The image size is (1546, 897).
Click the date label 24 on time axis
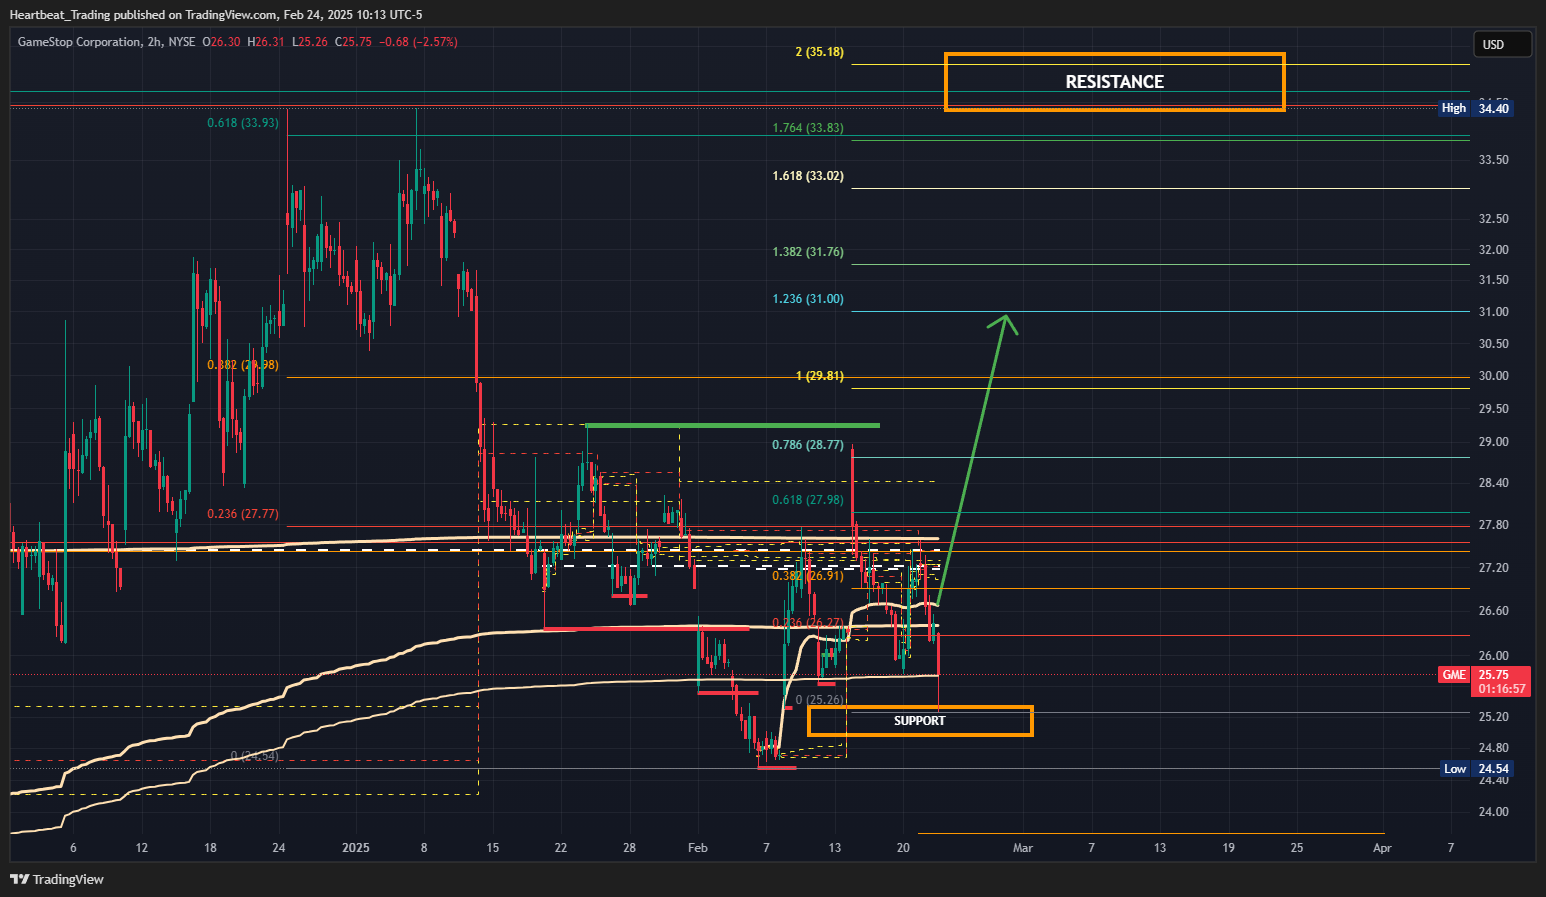(279, 848)
